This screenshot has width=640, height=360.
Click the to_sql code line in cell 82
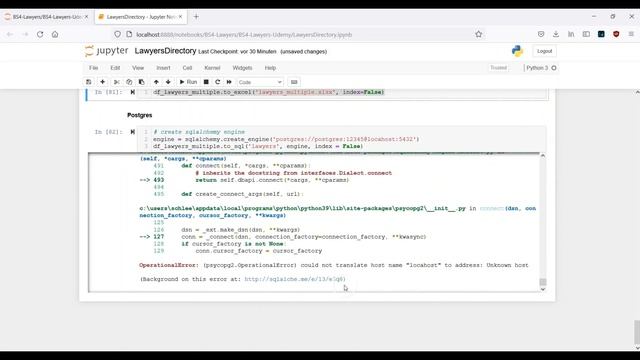(x=258, y=146)
